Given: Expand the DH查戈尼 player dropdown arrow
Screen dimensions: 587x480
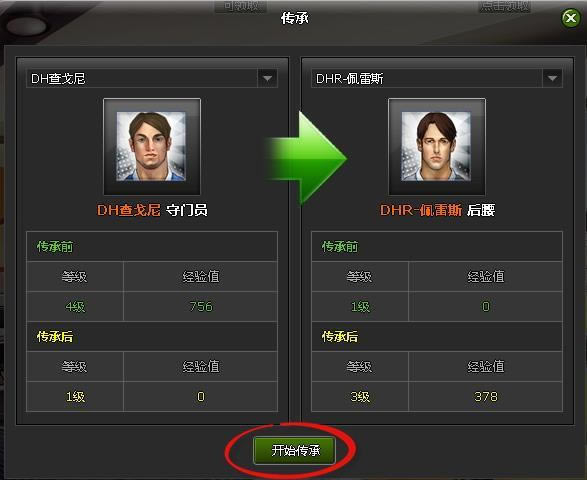Looking at the screenshot, I should (267, 78).
